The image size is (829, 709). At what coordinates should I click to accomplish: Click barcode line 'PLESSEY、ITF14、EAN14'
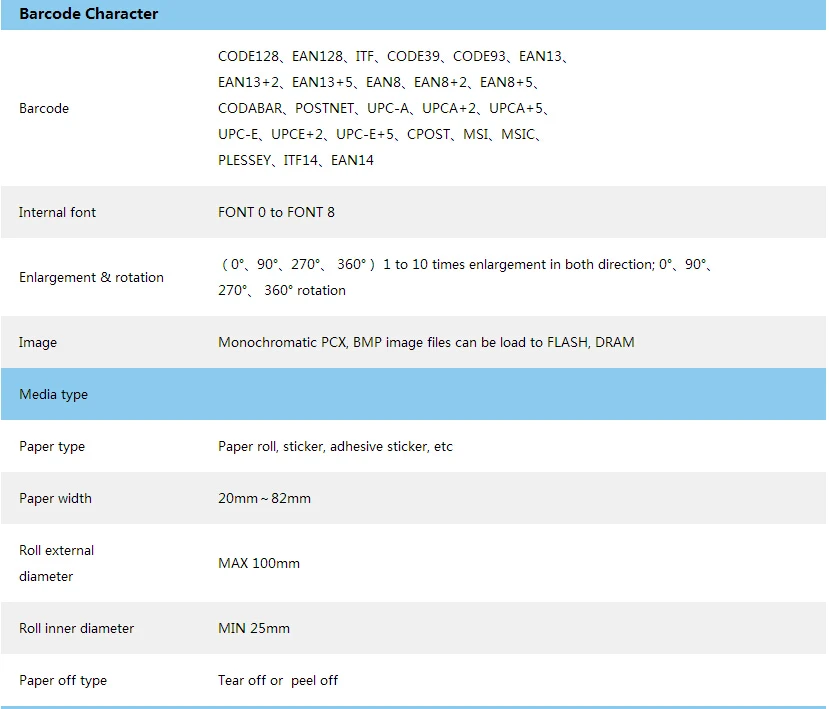(x=296, y=160)
